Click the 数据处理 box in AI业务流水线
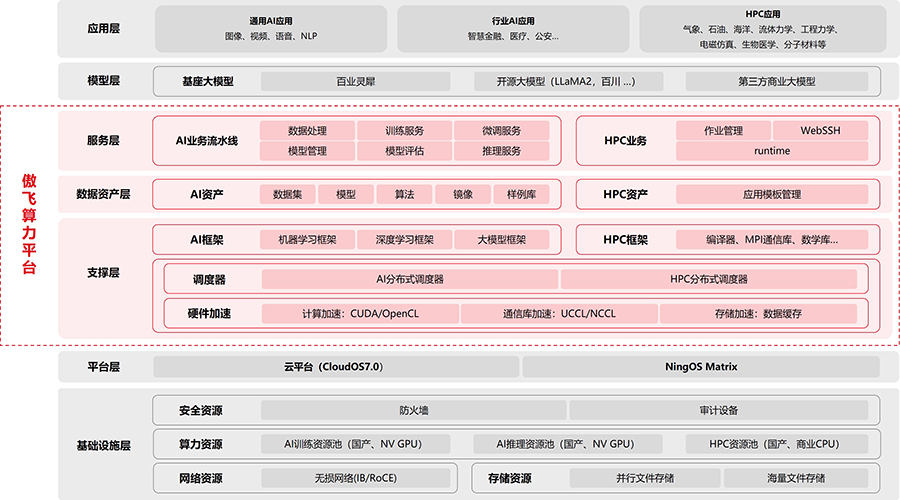Screen dimensions: 900x500 coord(307,131)
